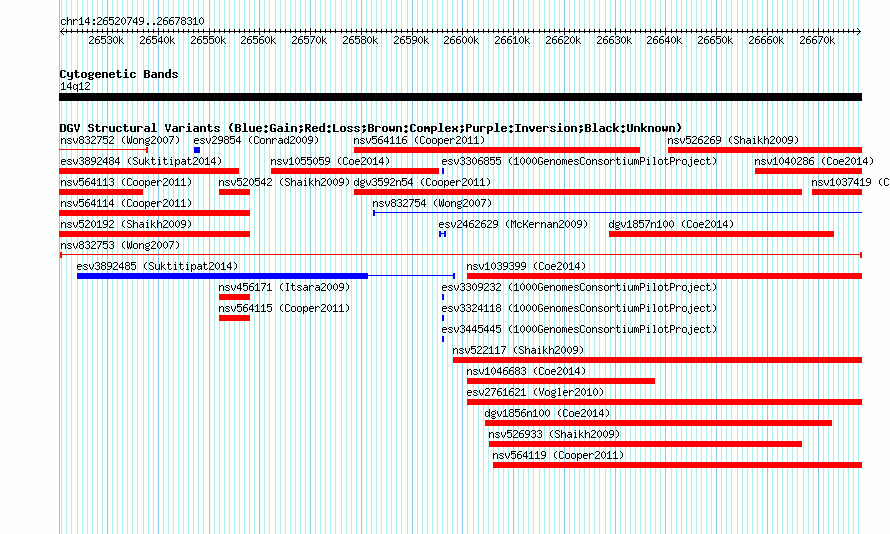This screenshot has height=534, width=890.
Task: Click esv3306855 (1000GenomesConsortiumPilotProject) label
Action: (579, 161)
